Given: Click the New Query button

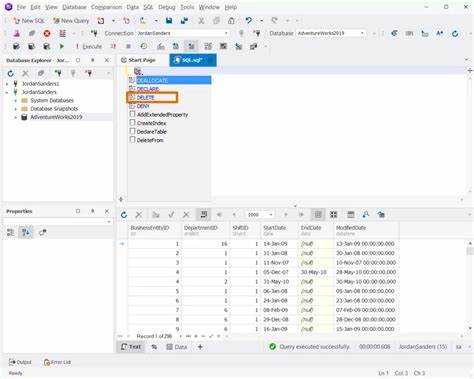Looking at the screenshot, I should (x=71, y=21).
